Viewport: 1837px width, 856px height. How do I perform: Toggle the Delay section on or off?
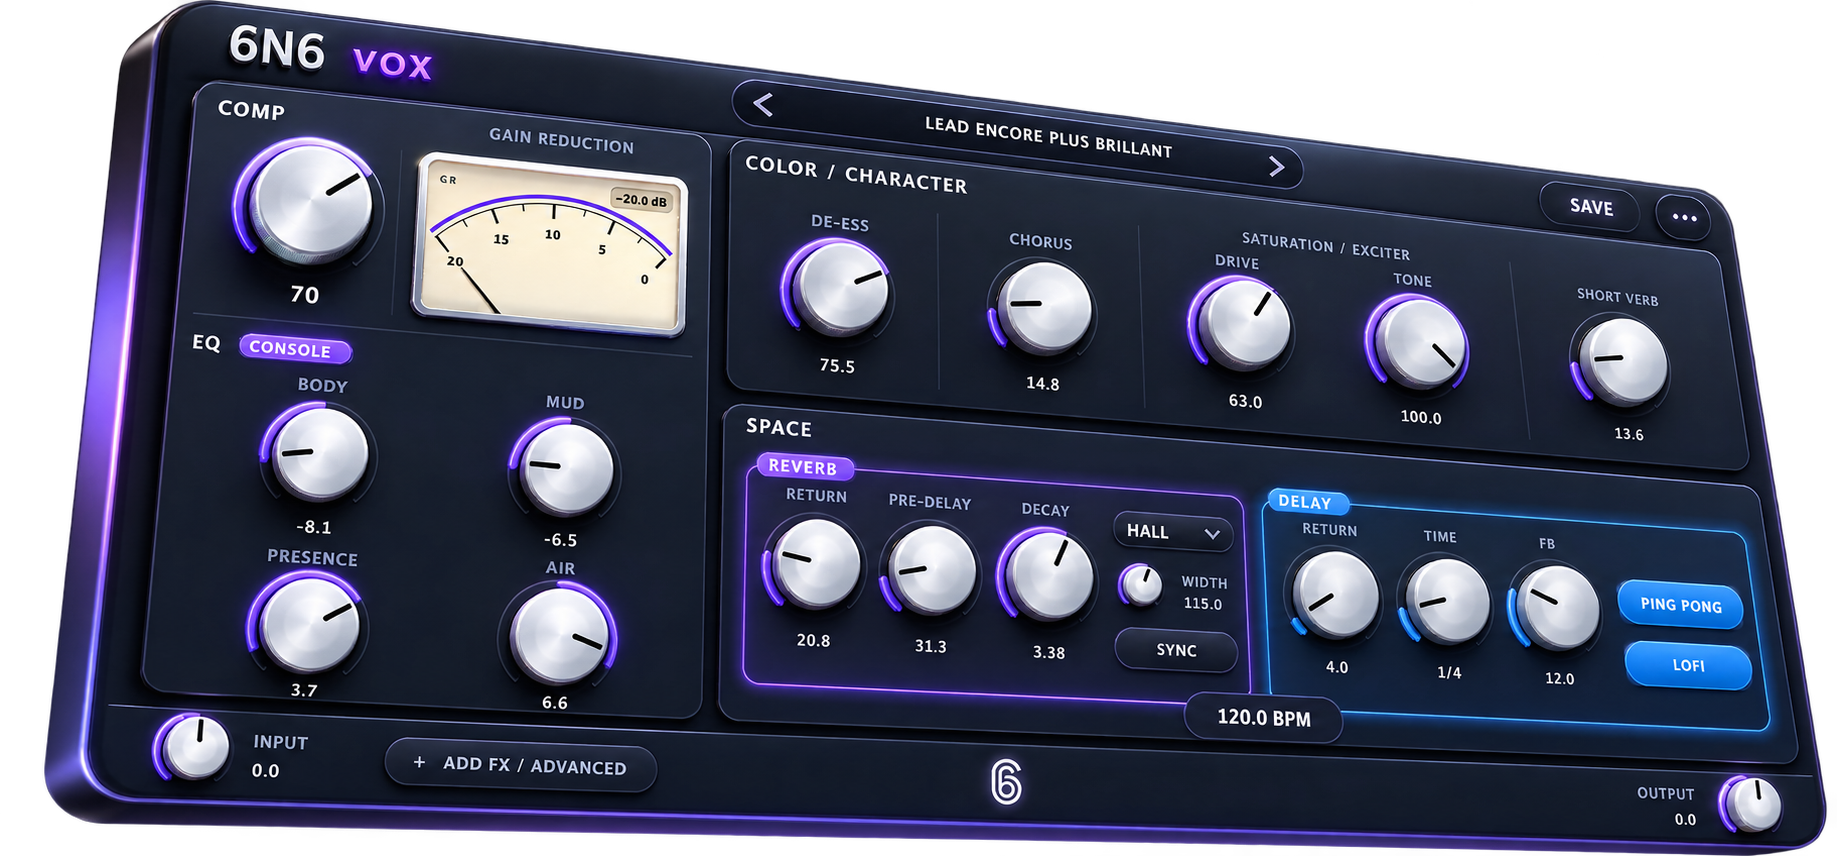(1305, 502)
